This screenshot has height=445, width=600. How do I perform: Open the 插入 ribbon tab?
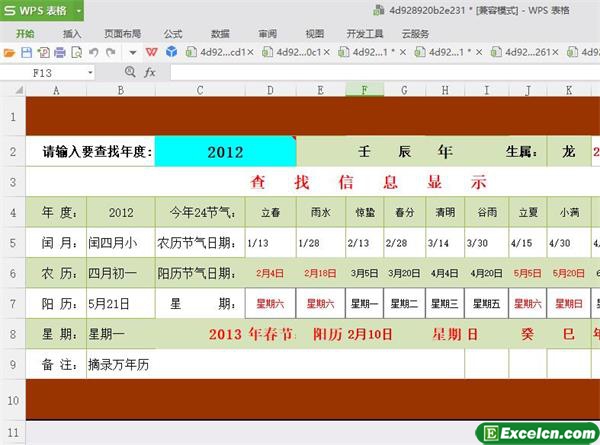pos(72,34)
